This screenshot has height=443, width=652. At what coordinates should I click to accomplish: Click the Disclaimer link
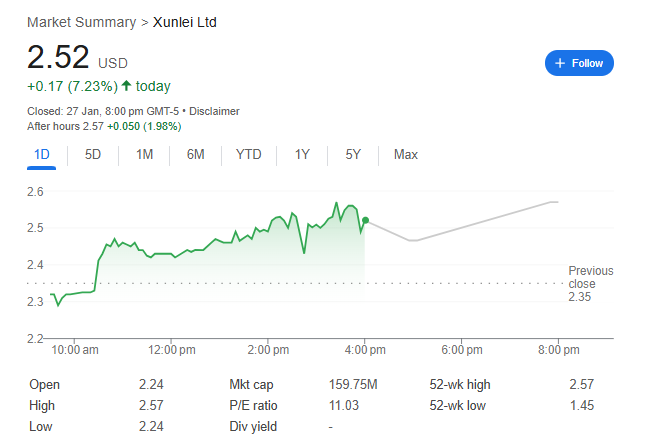(x=214, y=111)
